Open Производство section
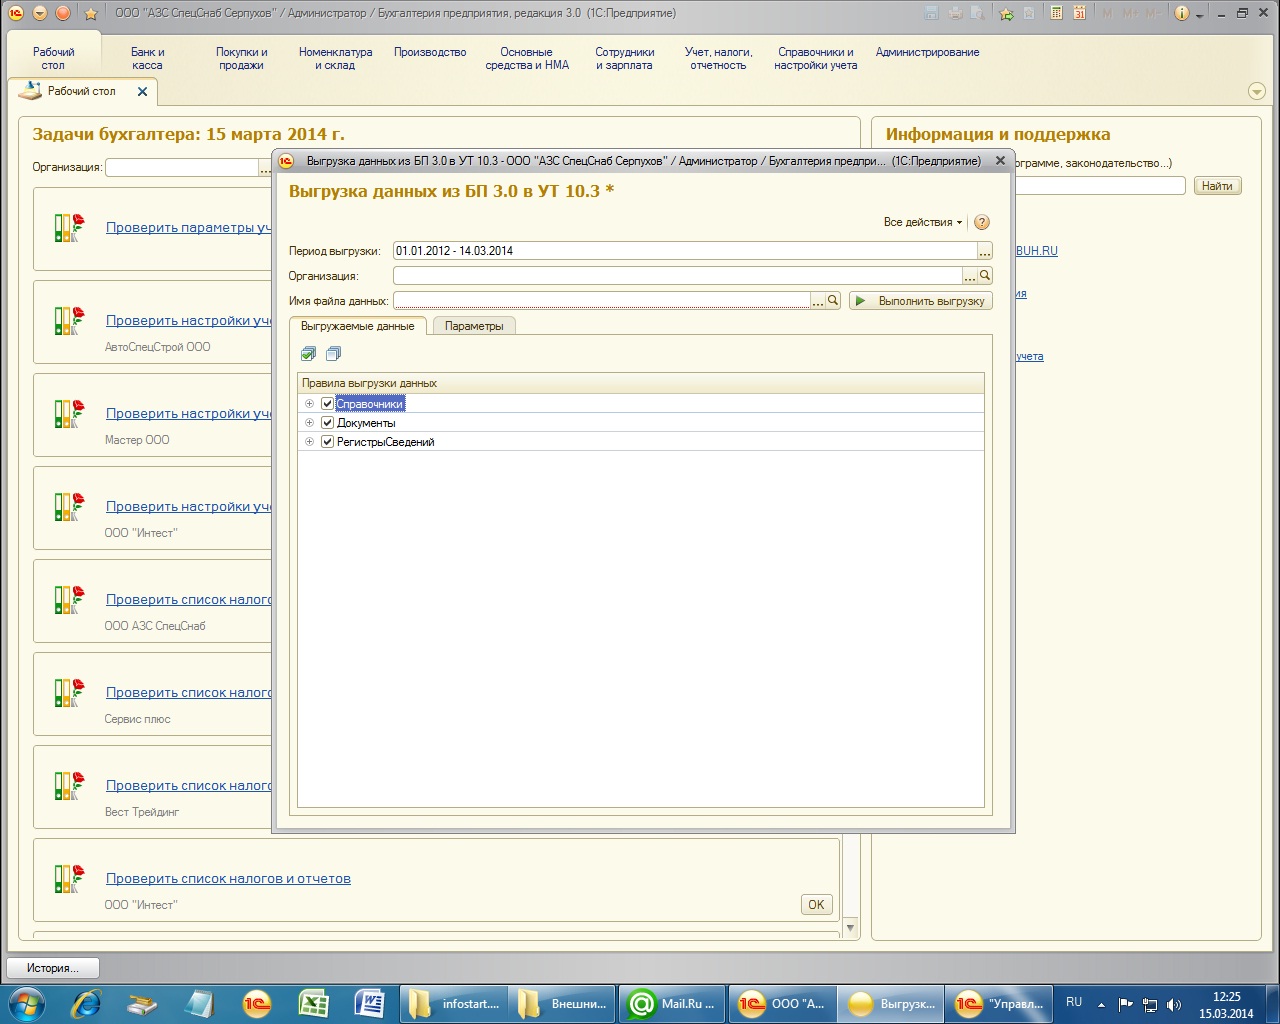The width and height of the screenshot is (1280, 1024). tap(430, 52)
